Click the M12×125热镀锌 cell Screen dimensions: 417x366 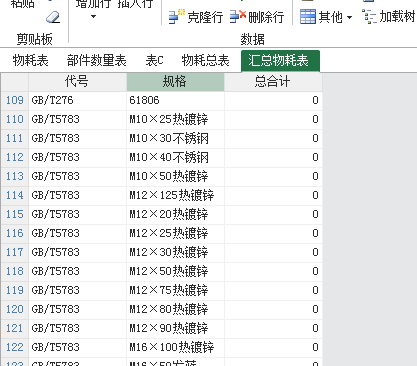tap(175, 195)
